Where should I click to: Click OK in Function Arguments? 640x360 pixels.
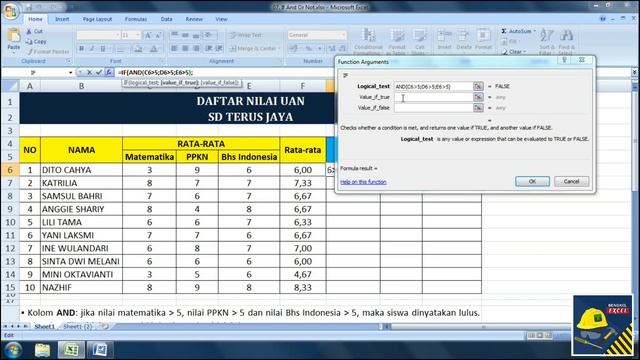tap(532, 181)
